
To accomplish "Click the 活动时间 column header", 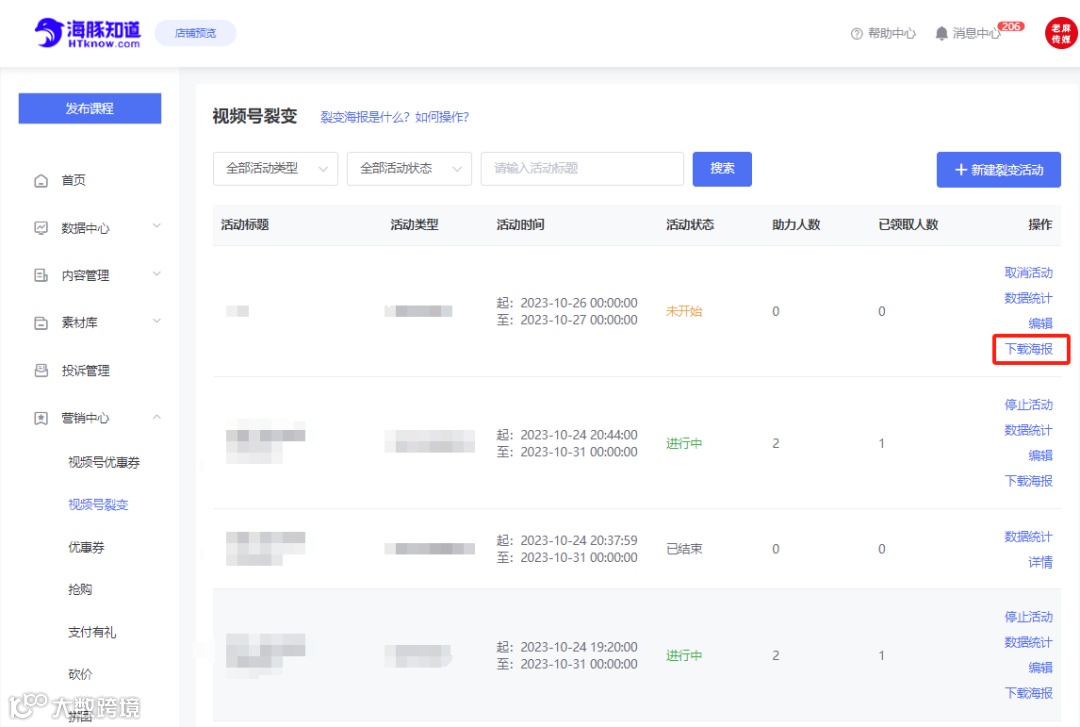I will point(520,225).
